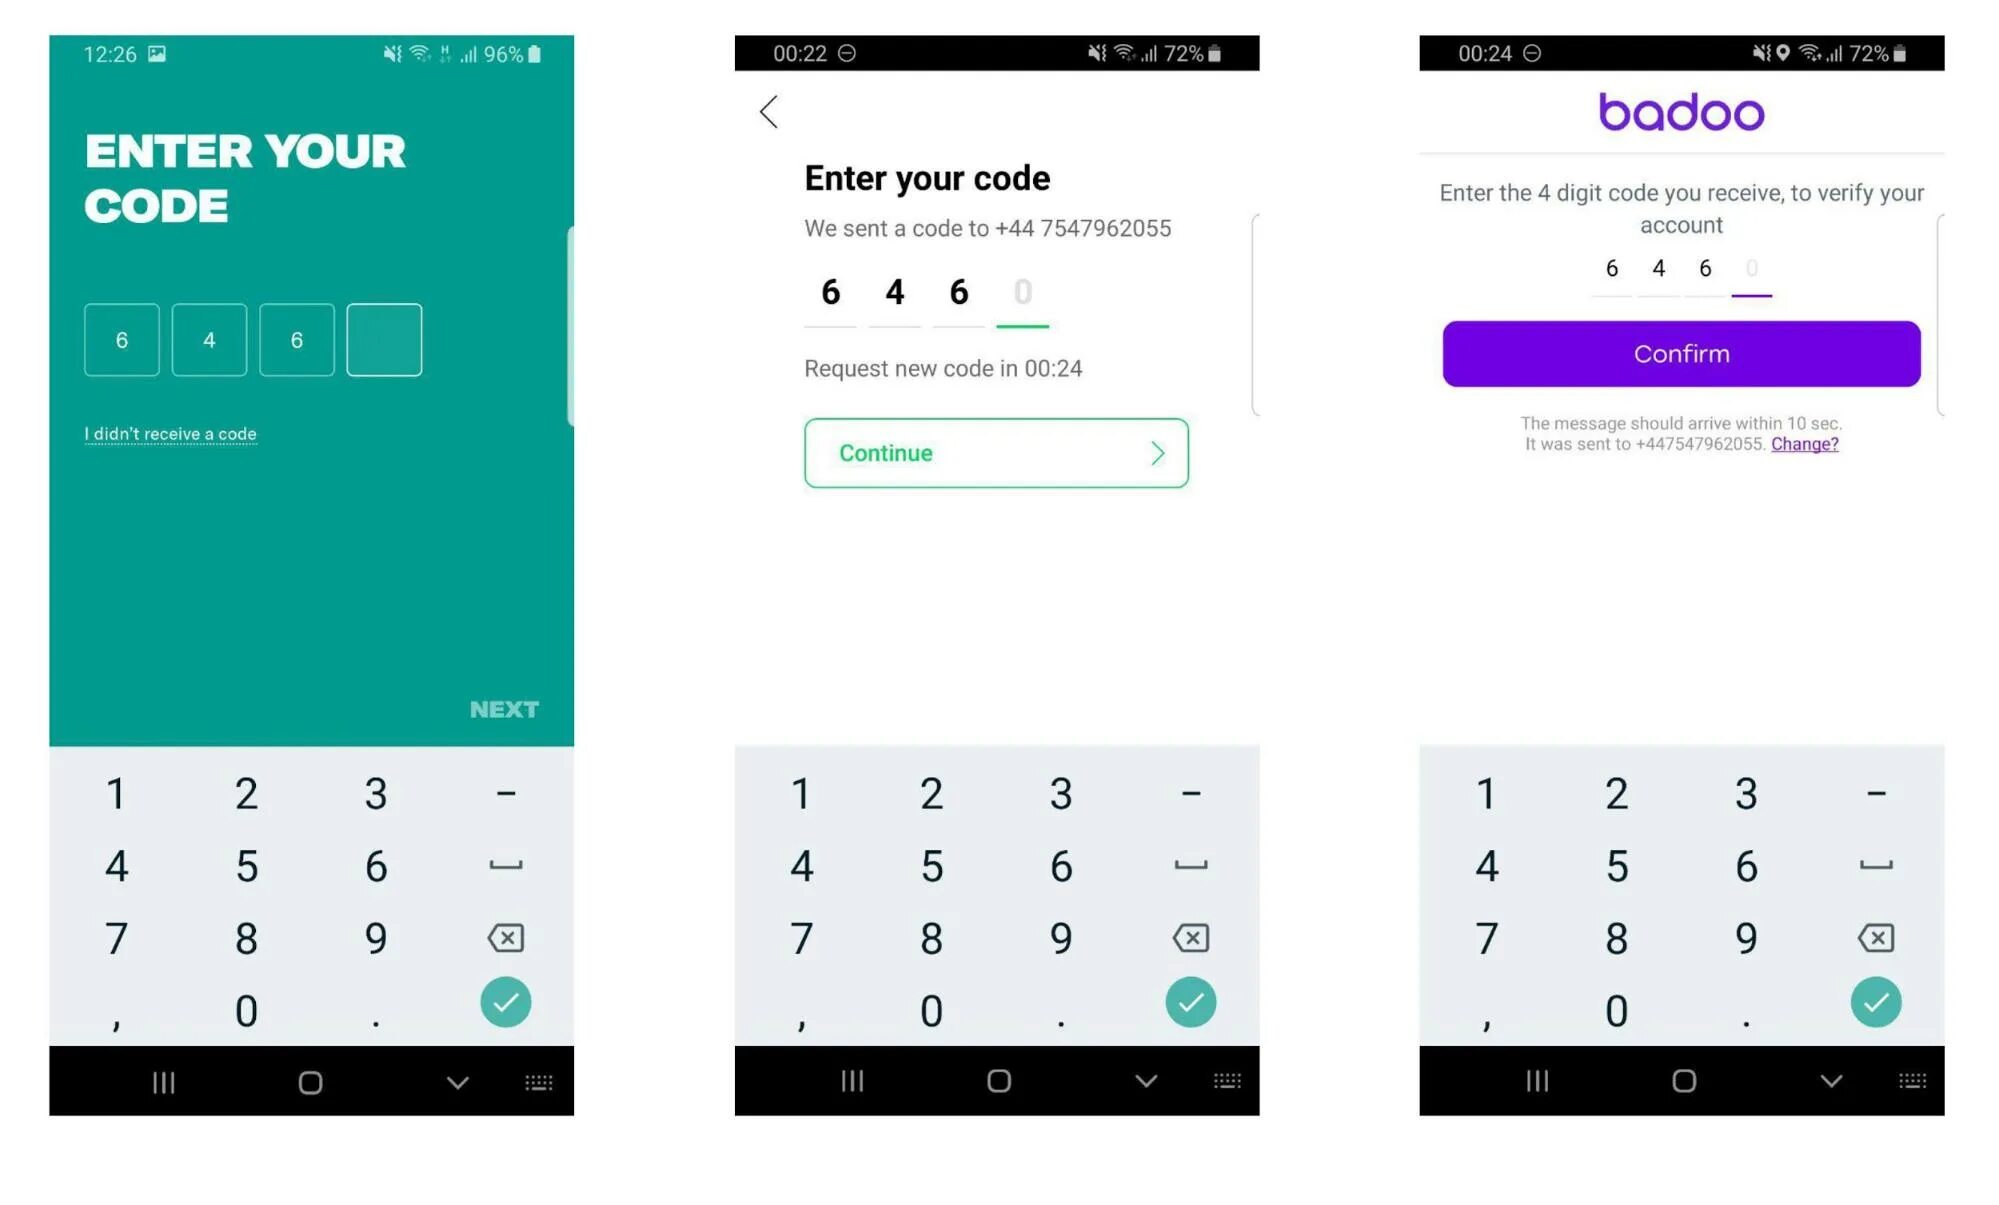The height and width of the screenshot is (1205, 1999).
Task: Click the Confirm button on Badoo screen
Action: click(x=1681, y=353)
